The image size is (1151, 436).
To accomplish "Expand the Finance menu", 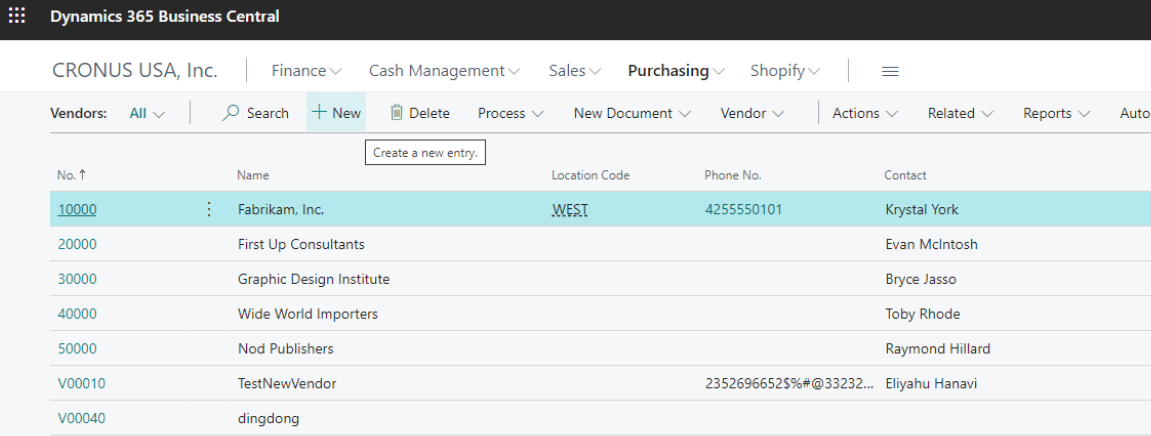I will pos(307,71).
